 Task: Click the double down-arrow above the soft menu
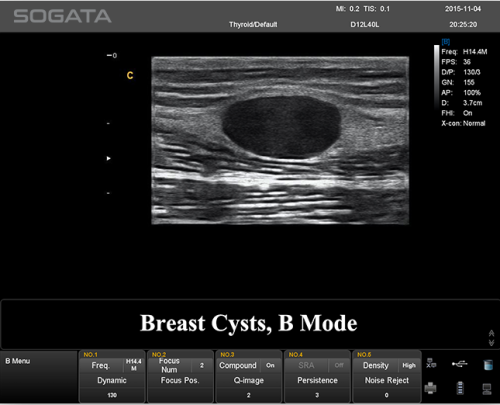(491, 342)
